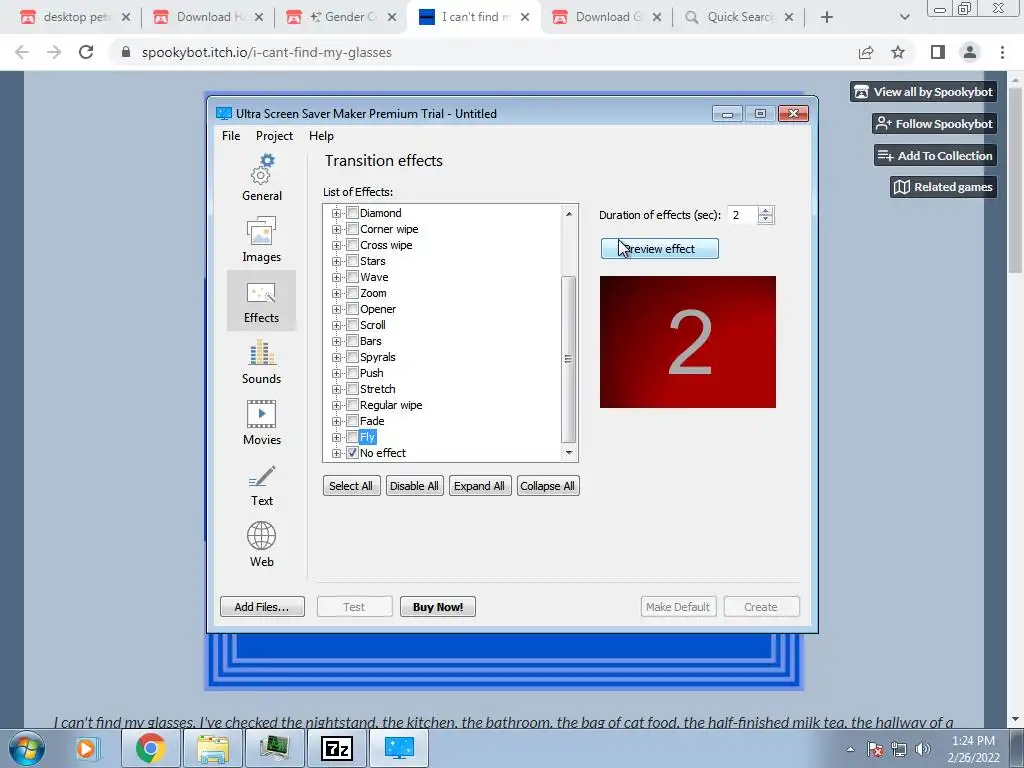Image resolution: width=1024 pixels, height=768 pixels.
Task: Enable the Diamond effect checkbox
Action: coord(353,213)
